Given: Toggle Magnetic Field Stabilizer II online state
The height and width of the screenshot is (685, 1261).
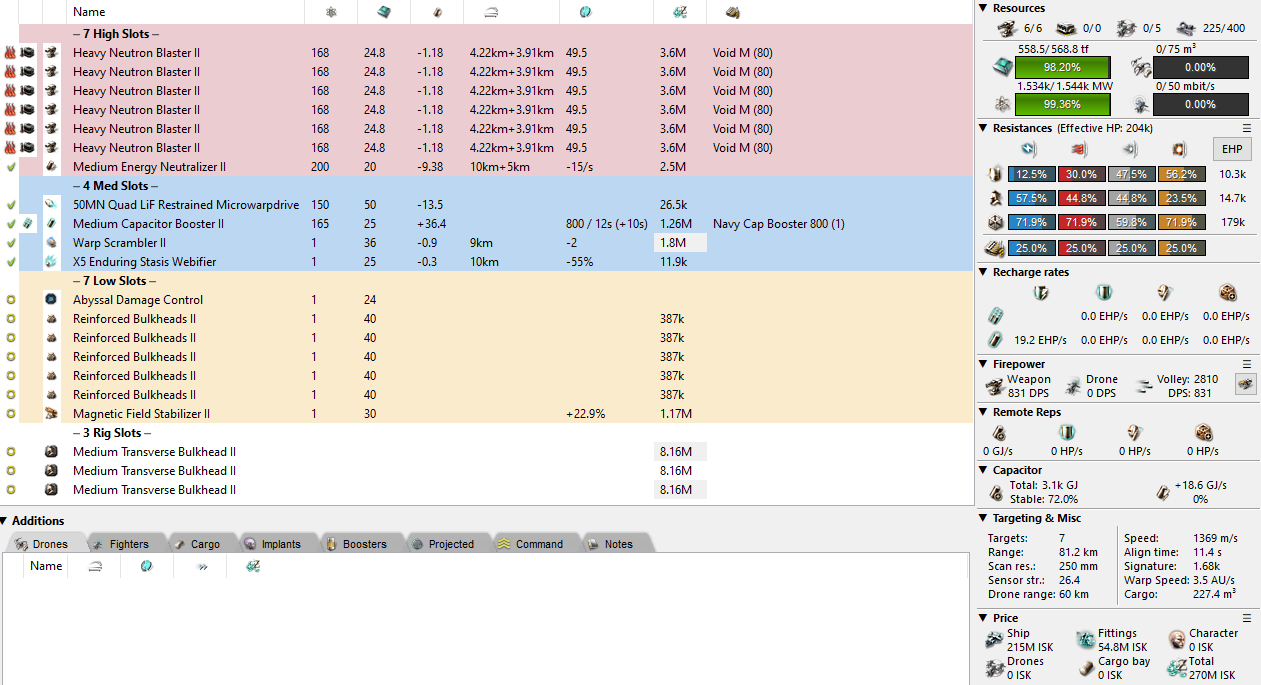Looking at the screenshot, I should 11,414.
